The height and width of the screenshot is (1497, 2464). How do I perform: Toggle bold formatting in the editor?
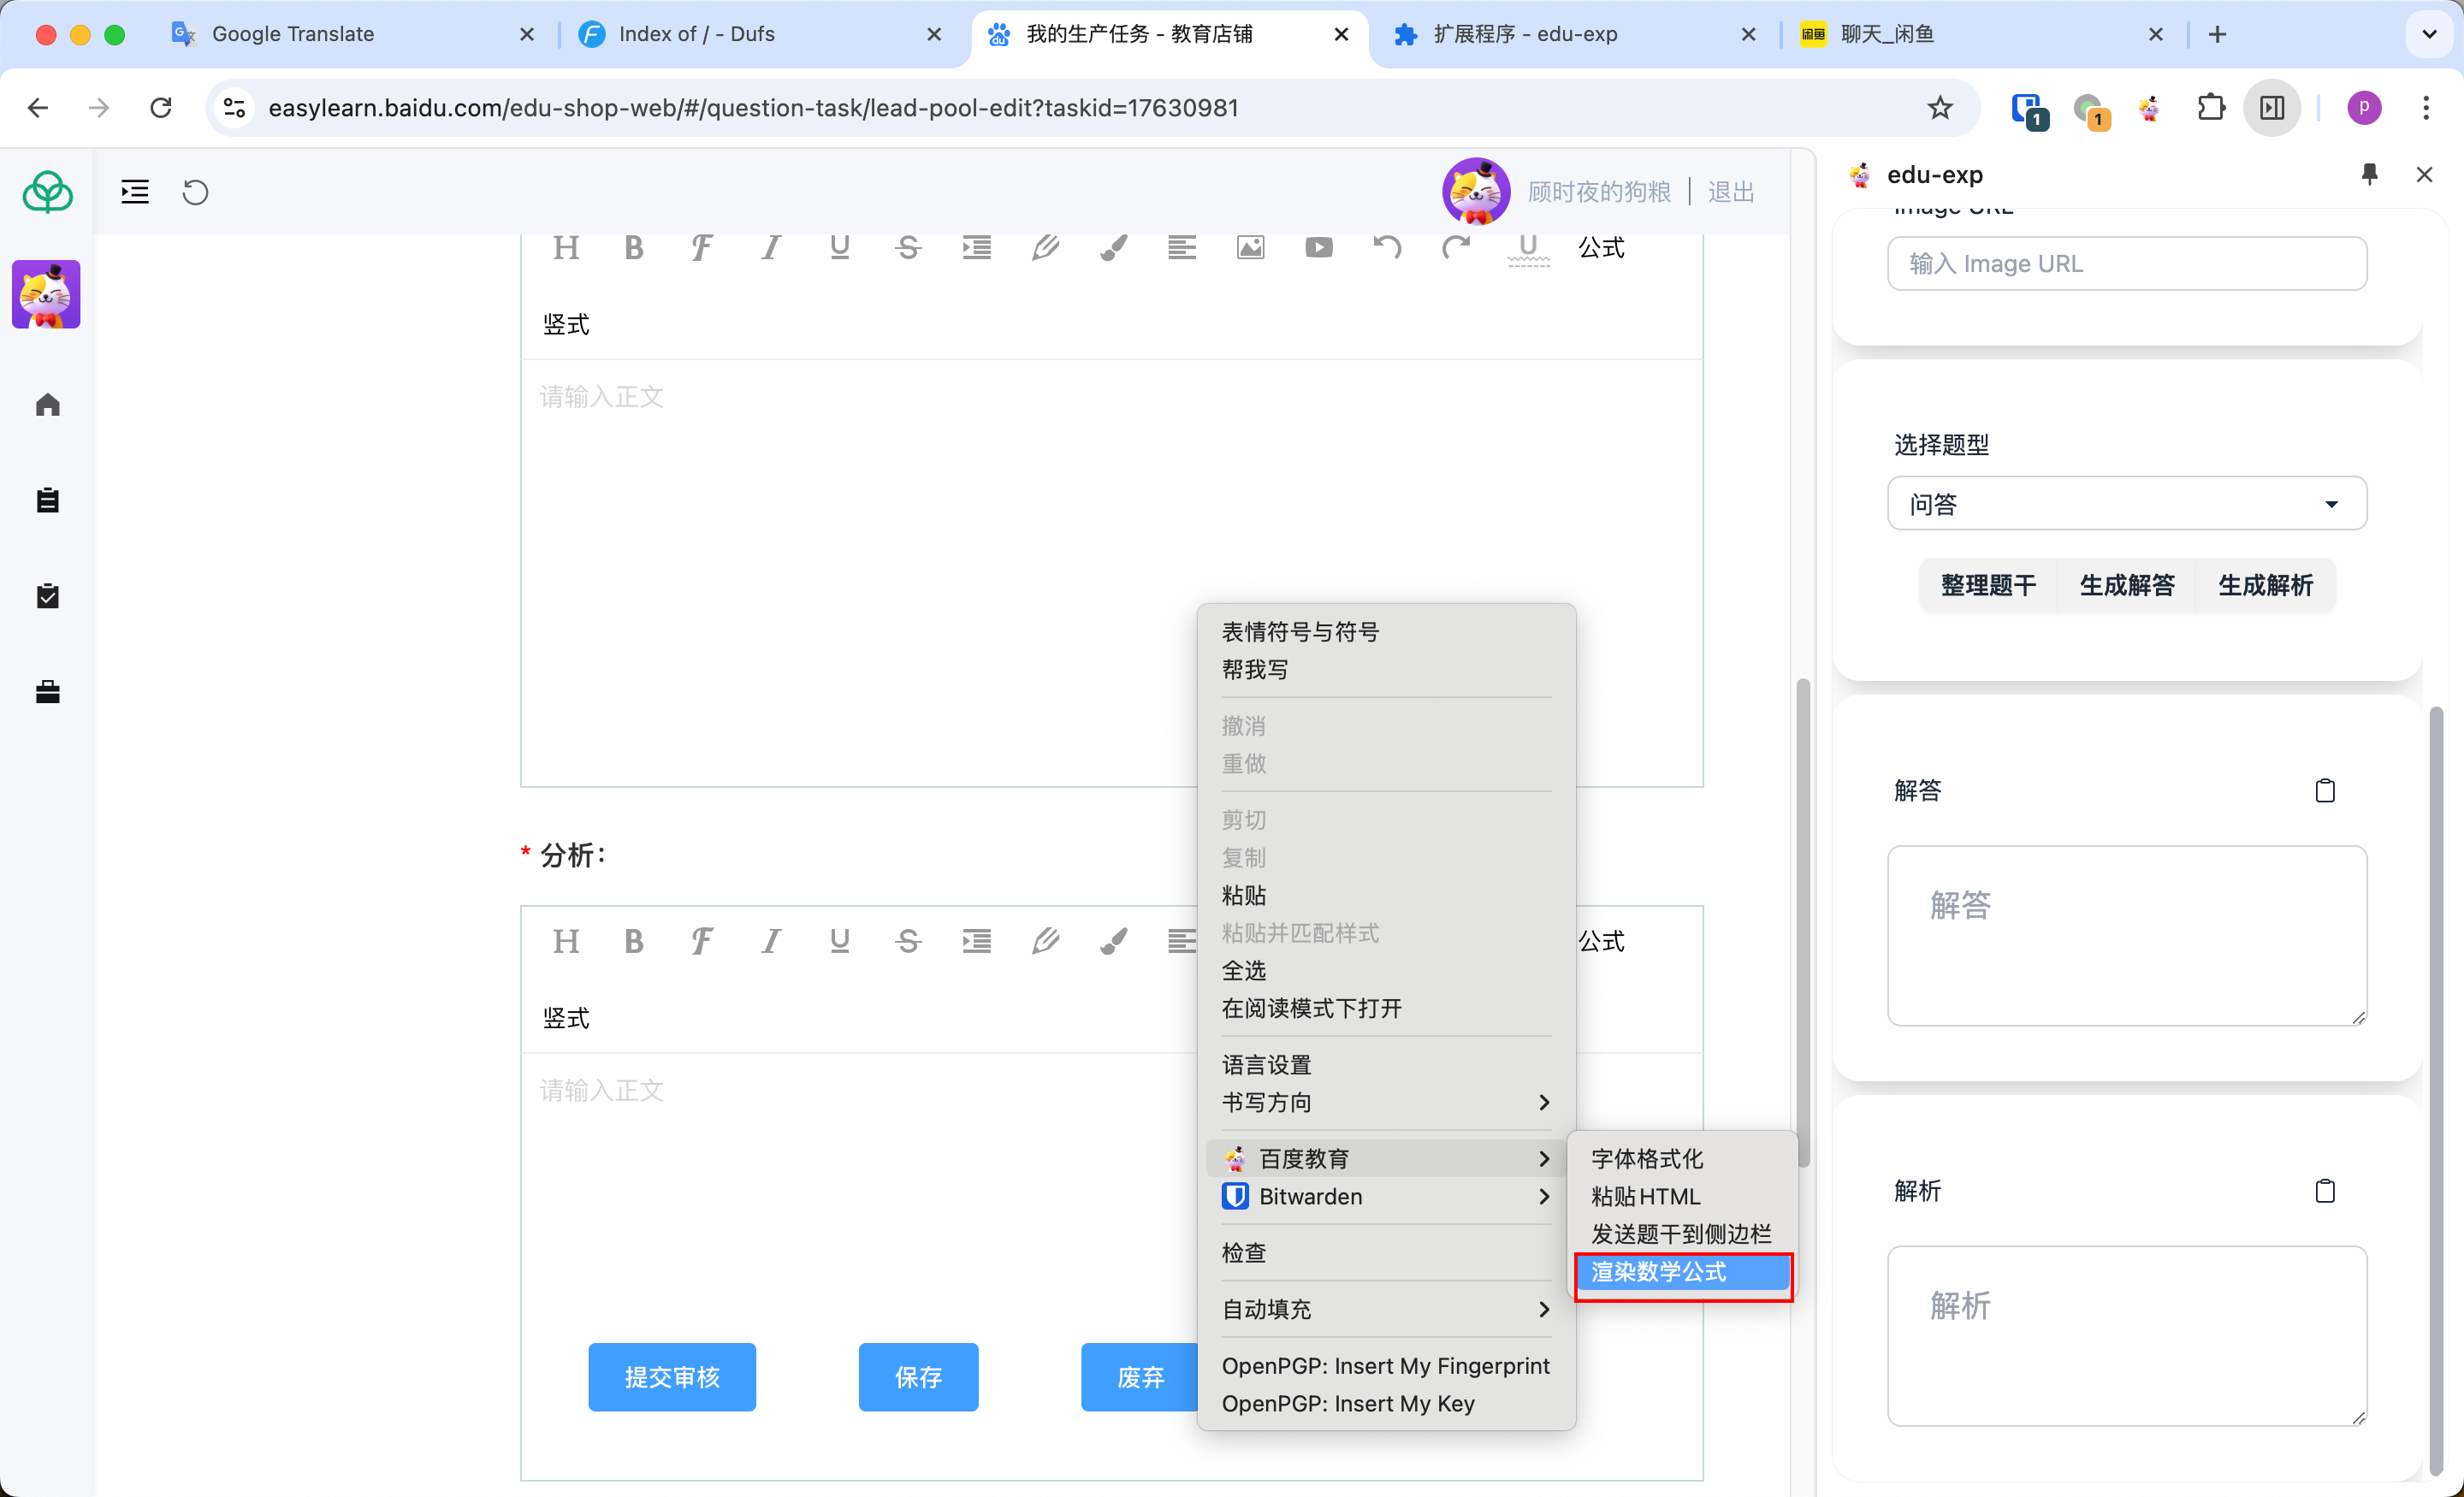(x=634, y=247)
